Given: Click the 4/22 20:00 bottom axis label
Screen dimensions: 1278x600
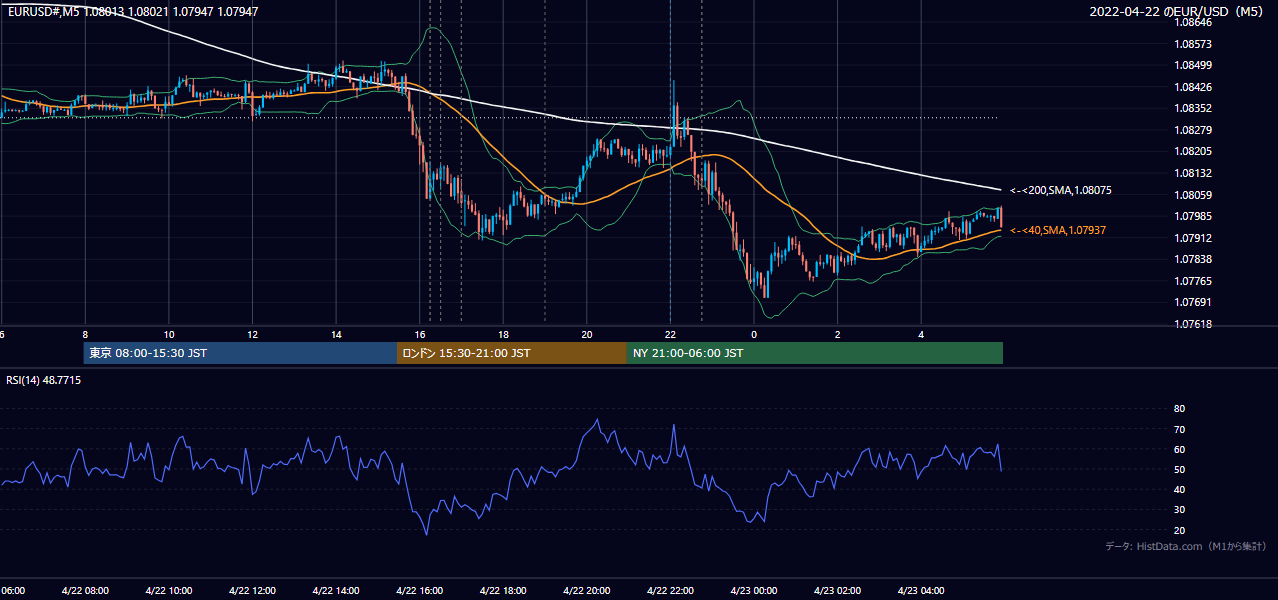Looking at the screenshot, I should (x=587, y=590).
